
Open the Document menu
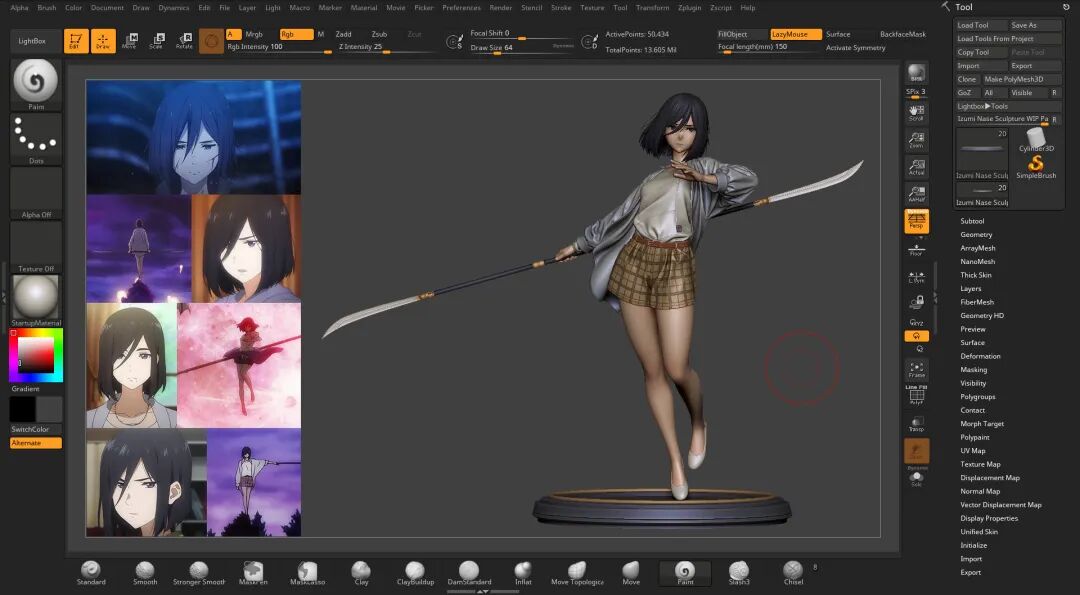(107, 8)
